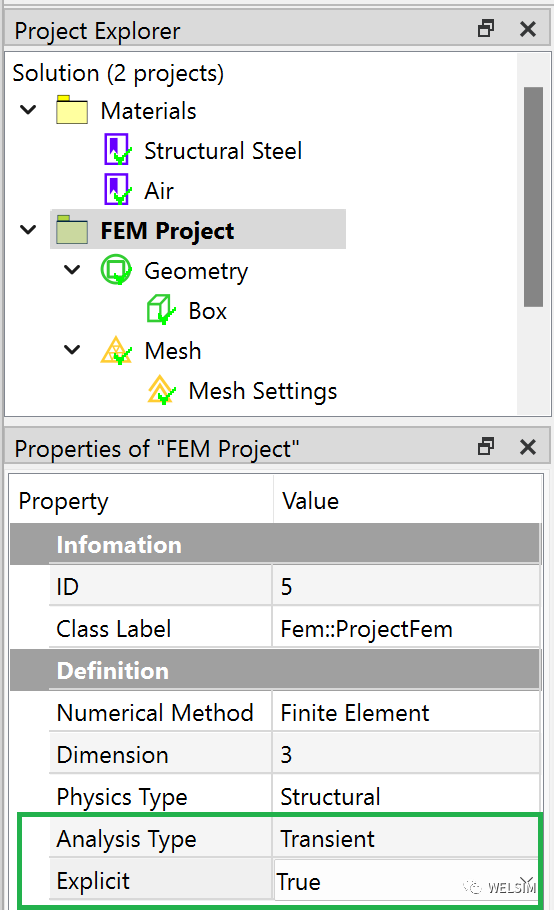Collapse the Materials tree node
Screen dimensions: 554x910
28,110
